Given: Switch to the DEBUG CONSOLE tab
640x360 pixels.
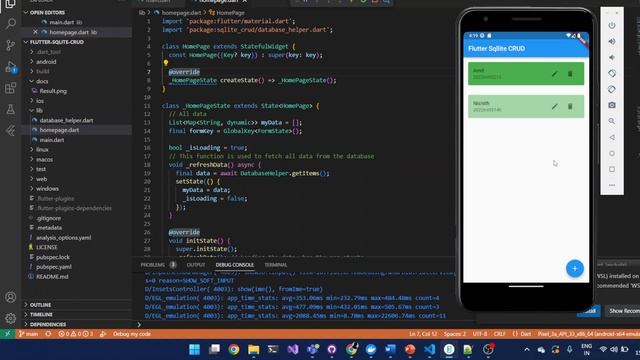Looking at the screenshot, I should coord(235,265).
